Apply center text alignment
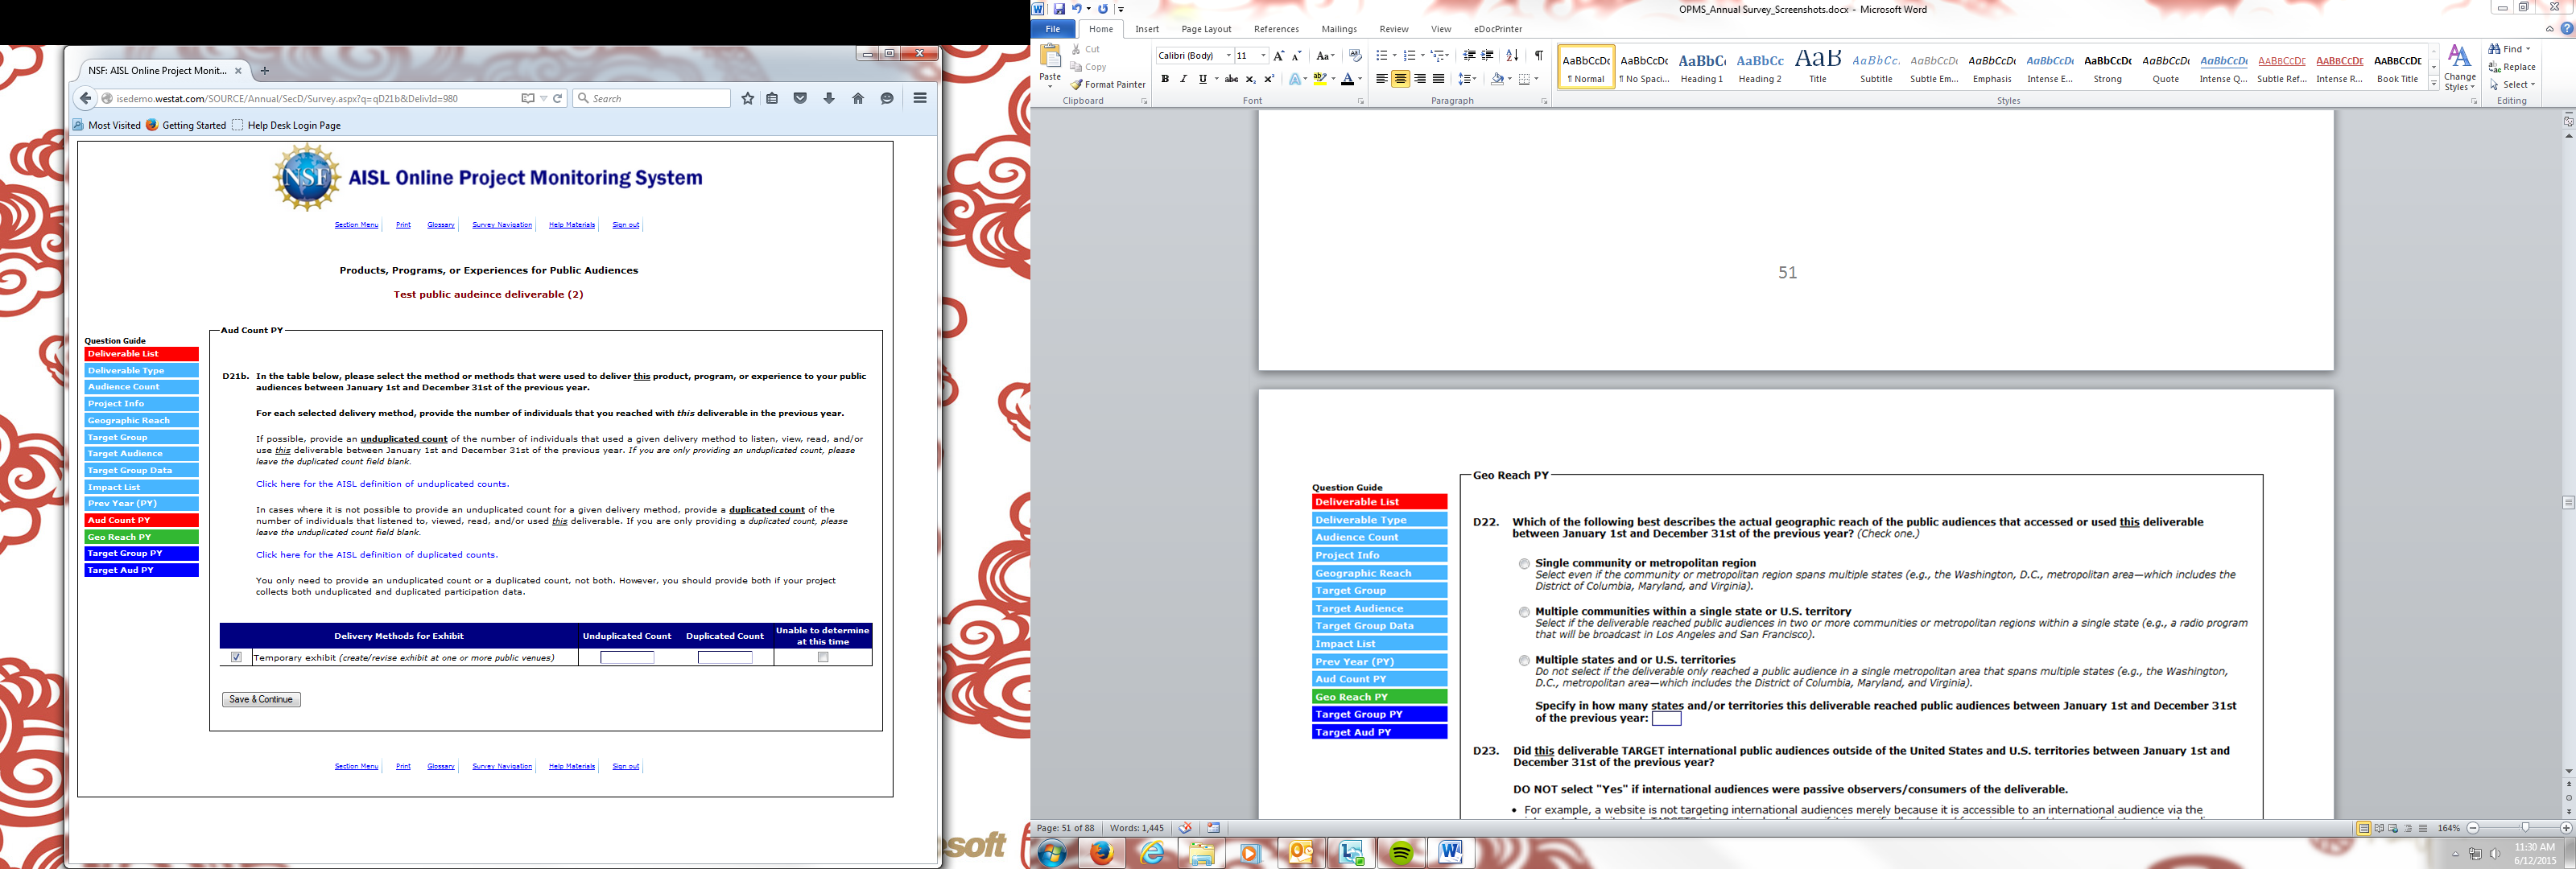 pos(1400,79)
